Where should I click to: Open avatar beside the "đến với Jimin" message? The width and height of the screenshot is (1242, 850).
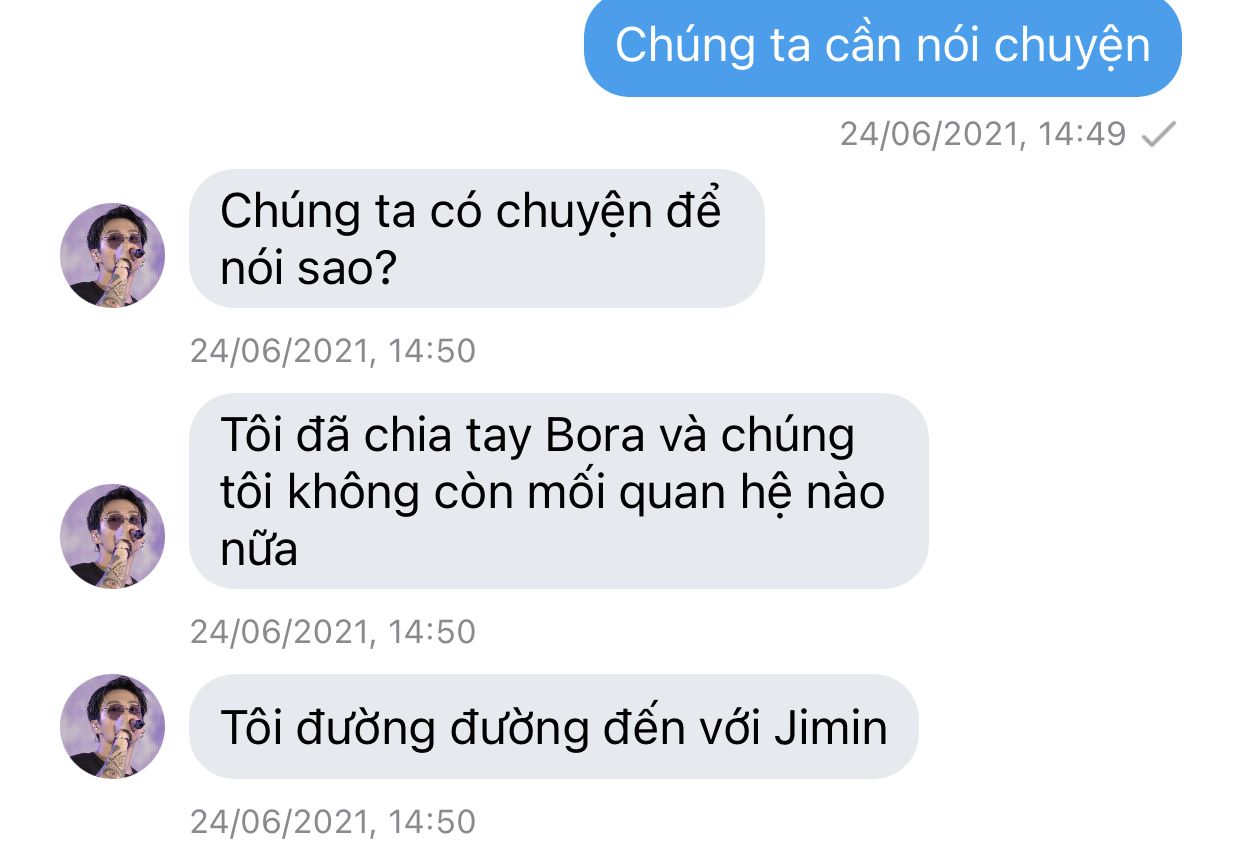point(113,726)
